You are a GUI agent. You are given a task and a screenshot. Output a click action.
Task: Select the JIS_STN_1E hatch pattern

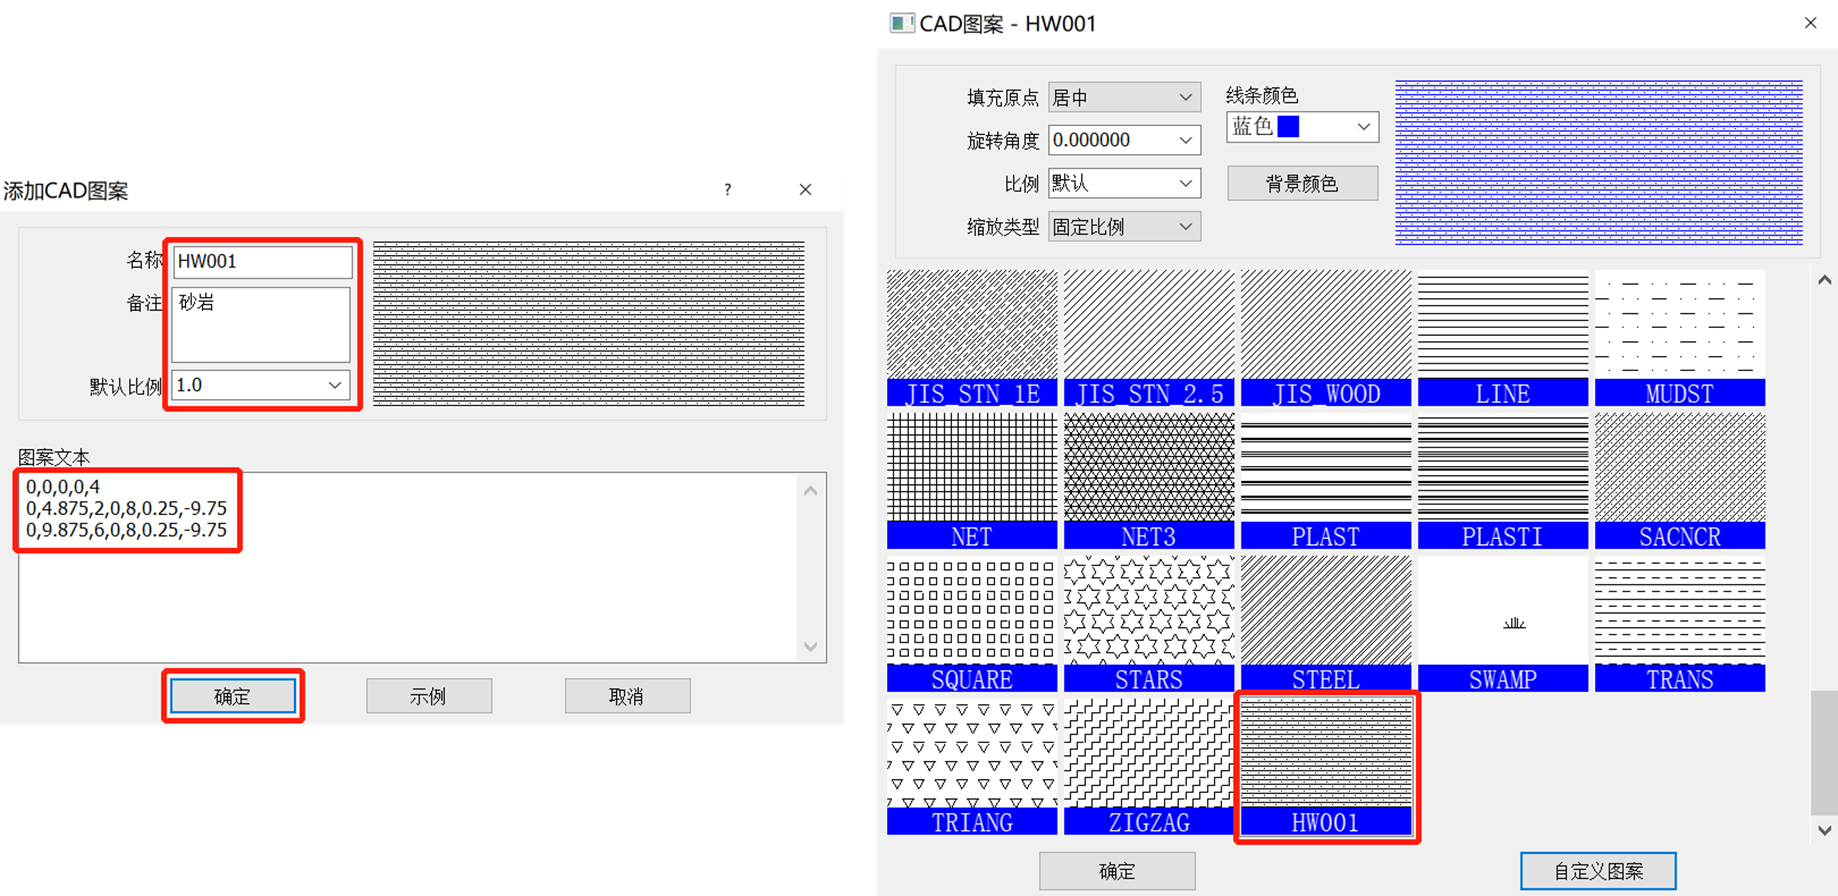971,337
